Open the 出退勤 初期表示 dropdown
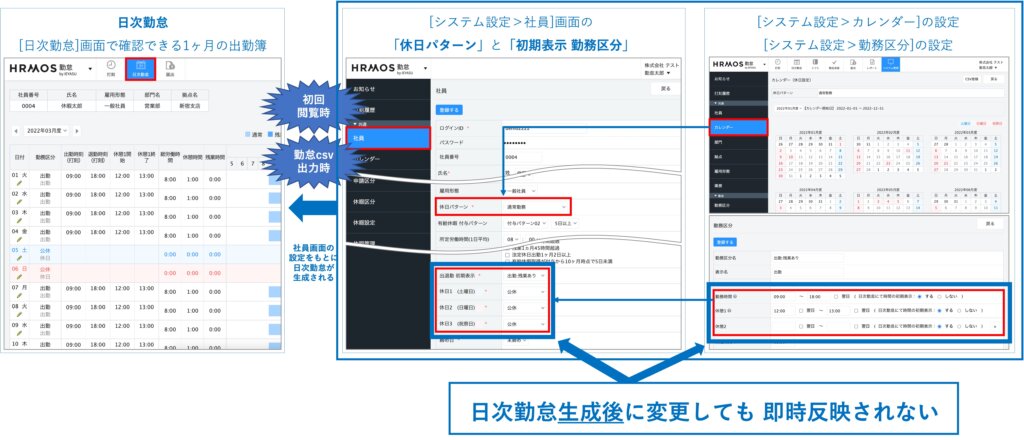1024x440 pixels. point(526,275)
